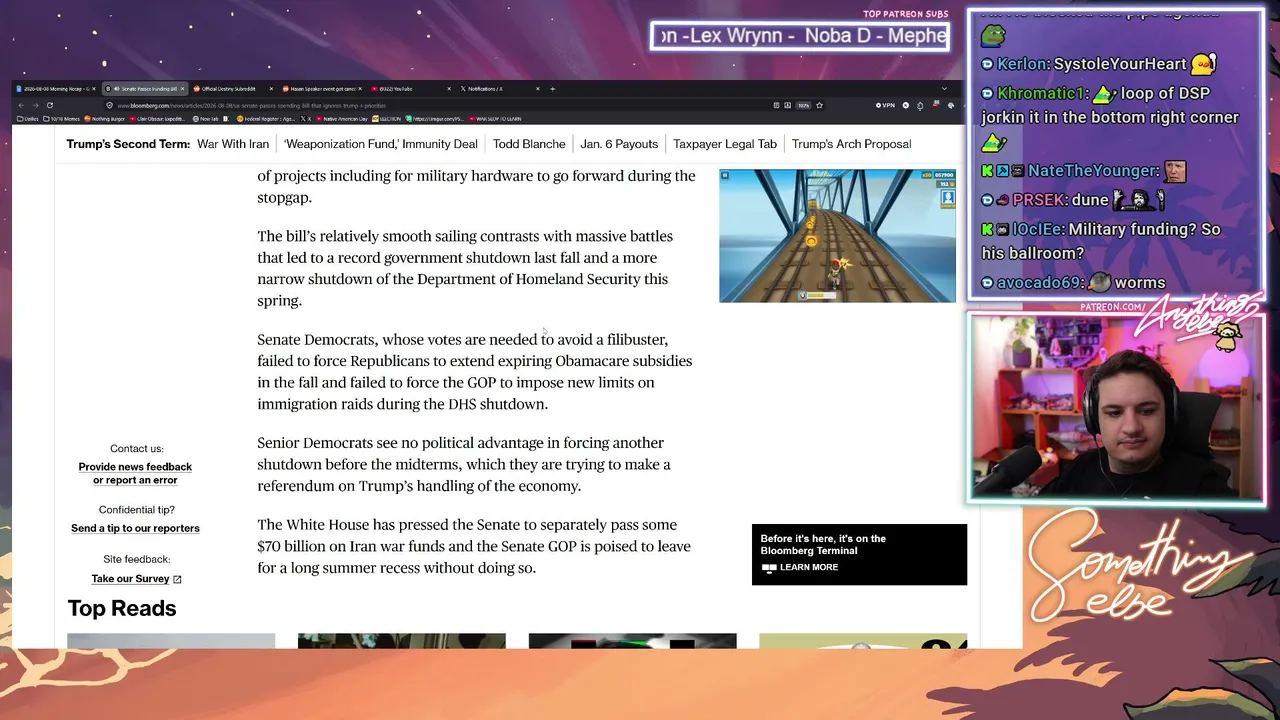The height and width of the screenshot is (720, 1280).
Task: Click the Confidential tip? label
Action: tap(136, 510)
